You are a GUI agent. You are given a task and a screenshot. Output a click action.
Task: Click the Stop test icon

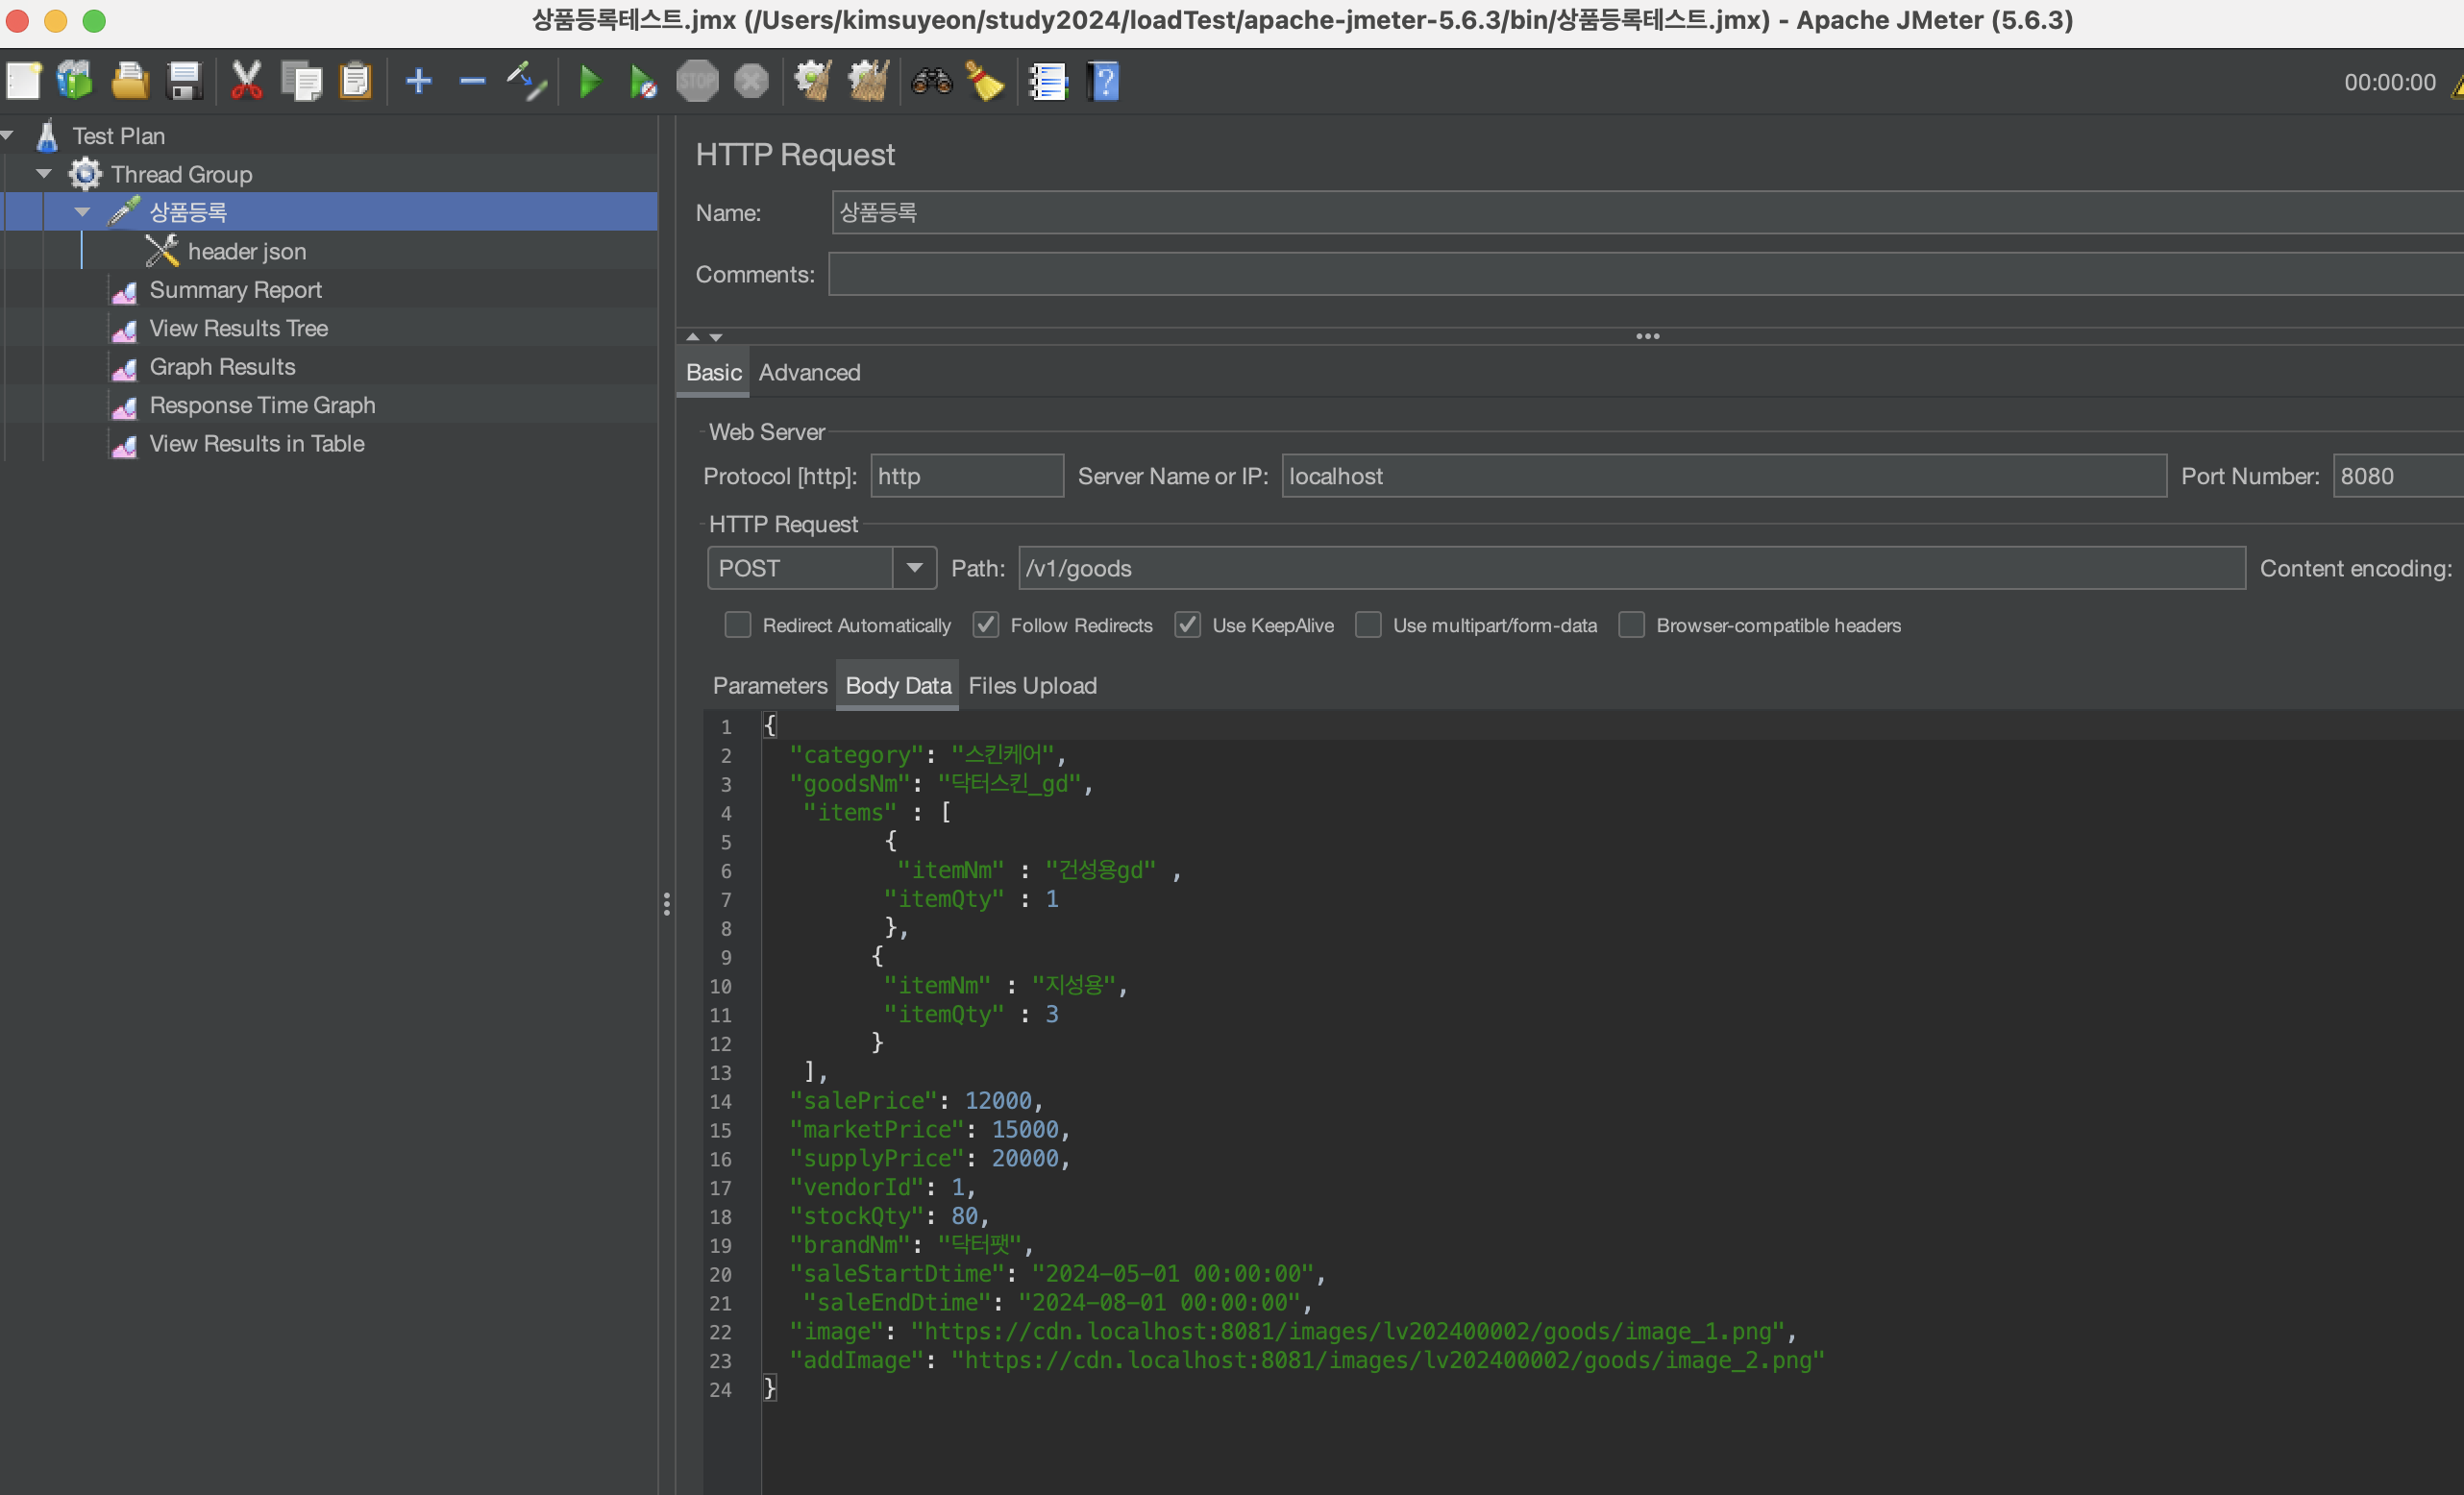697,81
